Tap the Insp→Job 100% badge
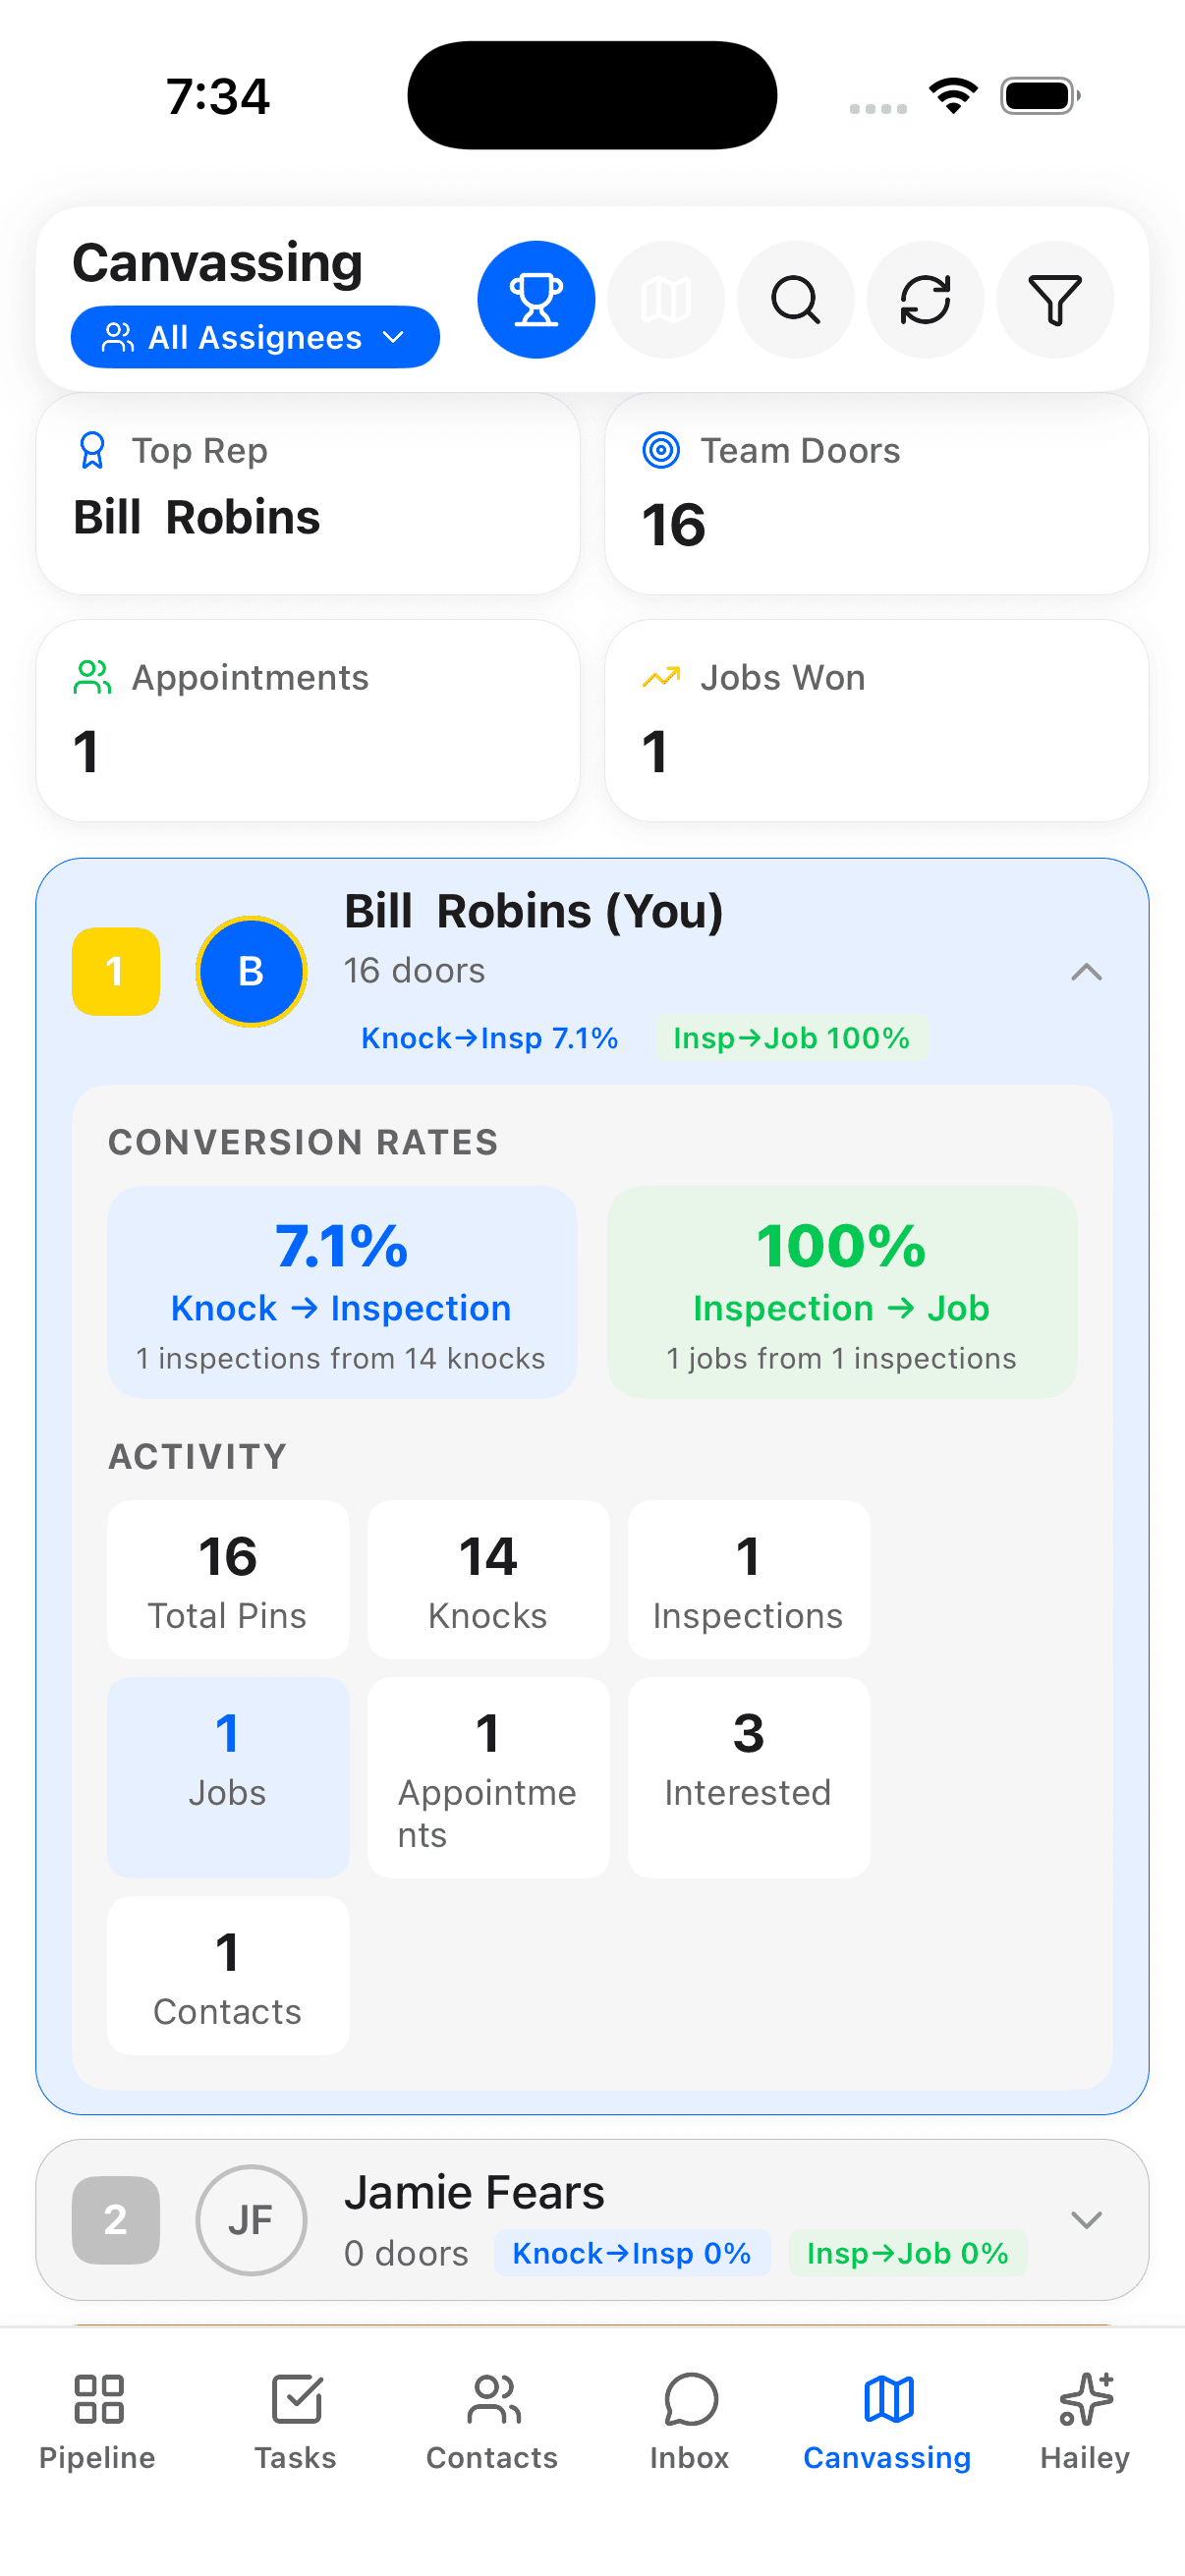 pyautogui.click(x=791, y=1038)
